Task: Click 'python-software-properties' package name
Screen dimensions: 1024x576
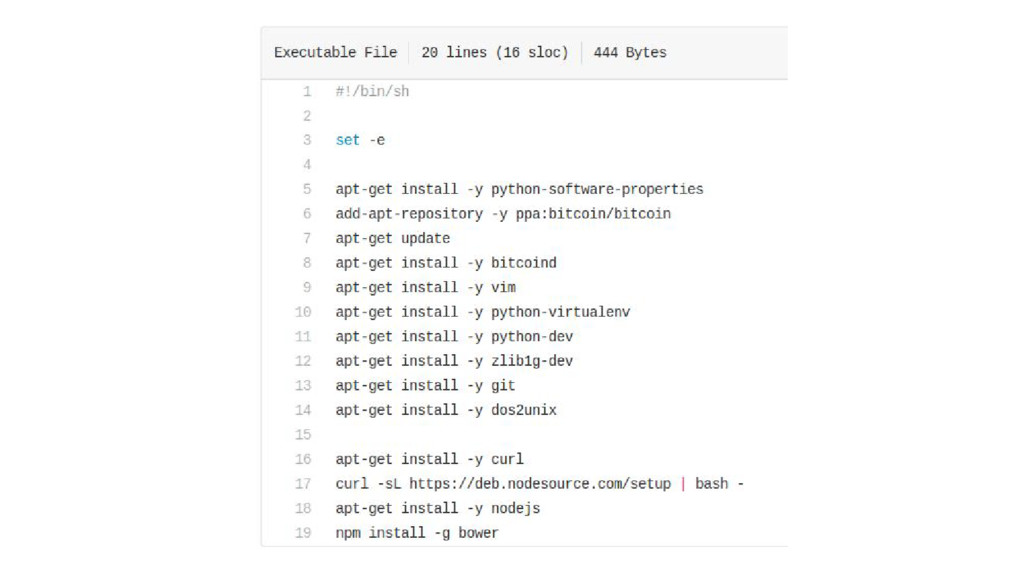Action: (597, 189)
